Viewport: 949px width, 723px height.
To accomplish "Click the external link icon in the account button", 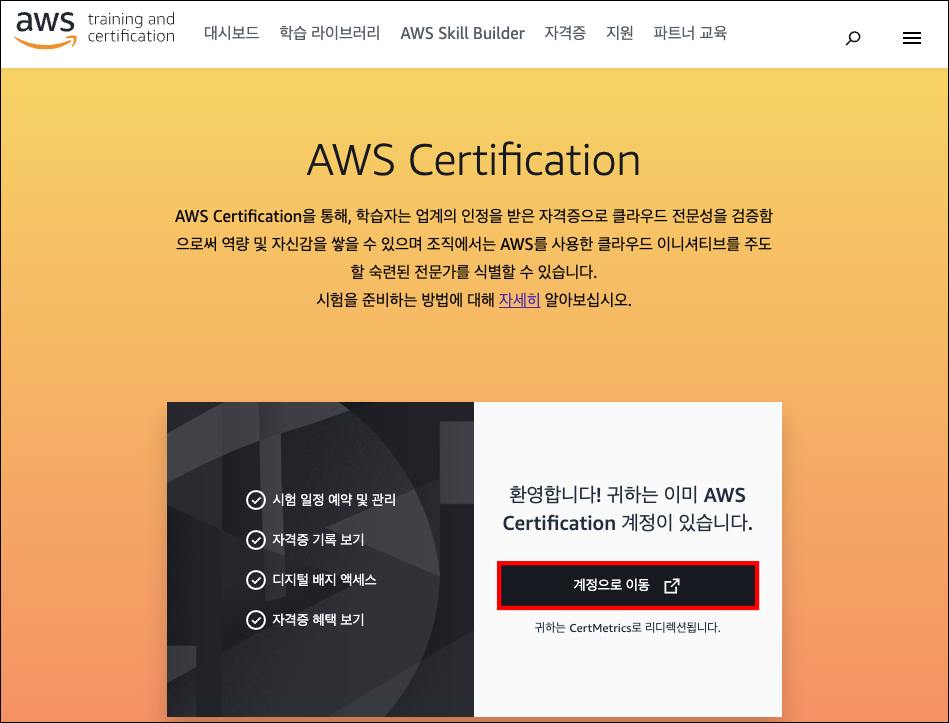I will point(672,586).
